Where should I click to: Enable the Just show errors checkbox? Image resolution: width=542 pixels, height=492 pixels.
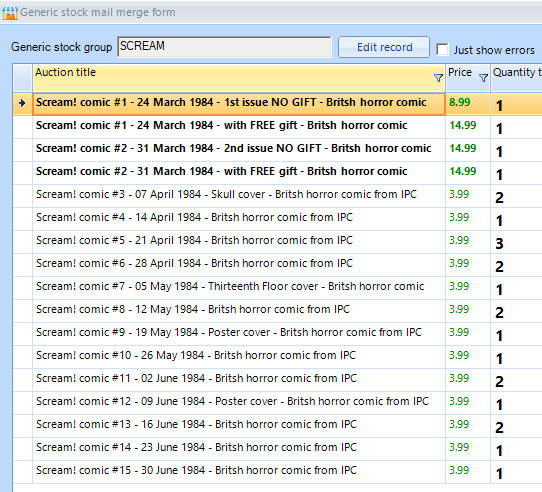click(442, 49)
